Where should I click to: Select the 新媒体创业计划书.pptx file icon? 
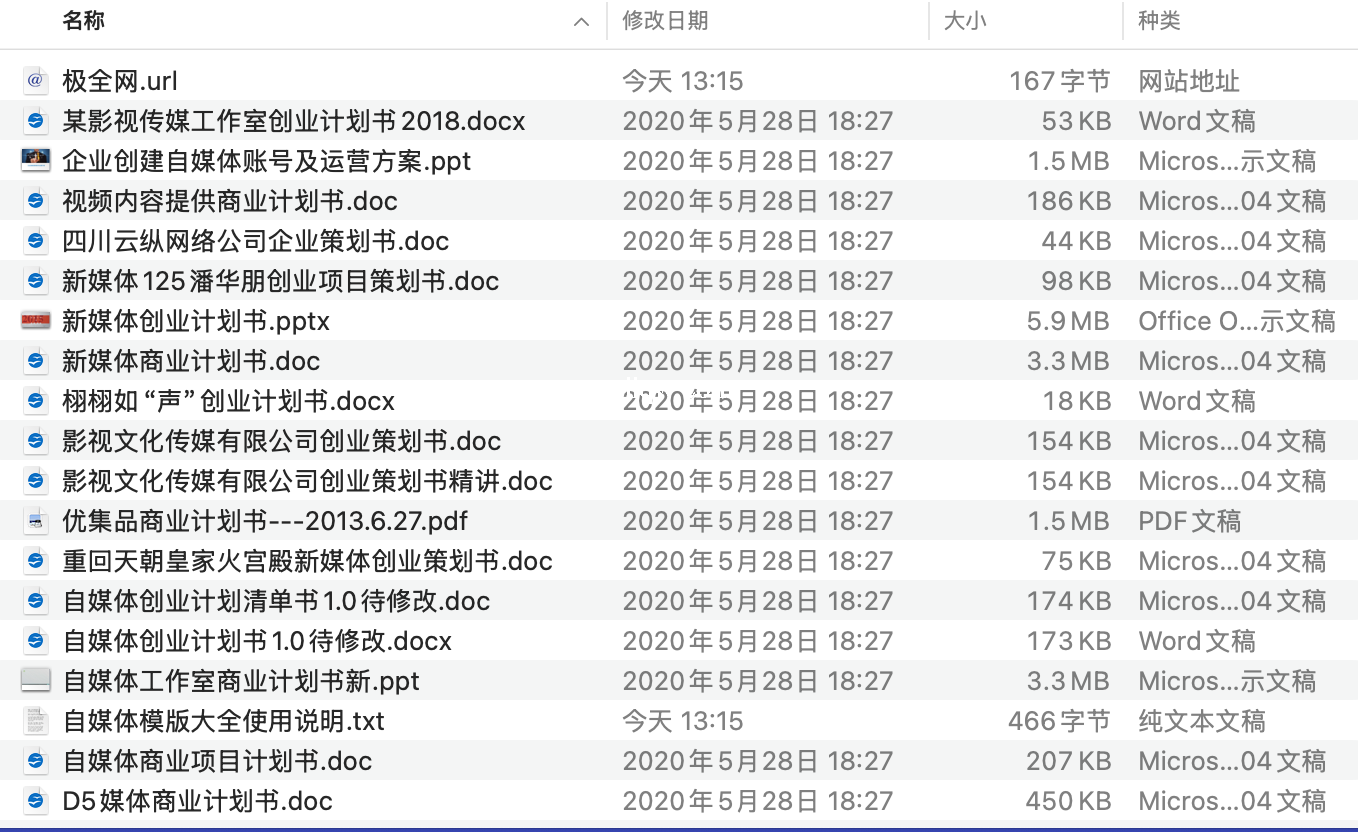coord(36,321)
